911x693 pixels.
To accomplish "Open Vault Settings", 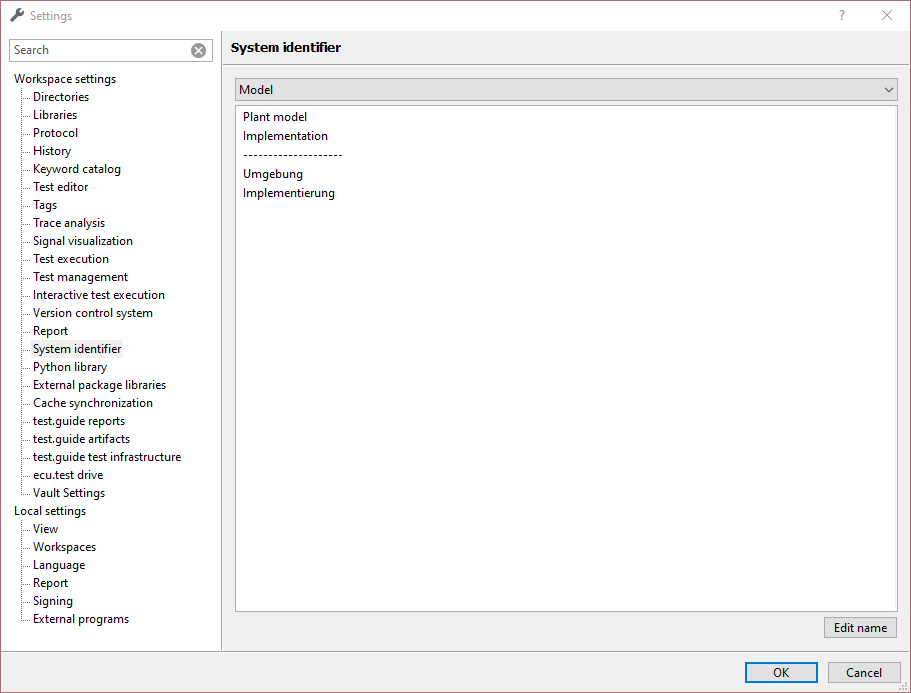I will [x=69, y=493].
